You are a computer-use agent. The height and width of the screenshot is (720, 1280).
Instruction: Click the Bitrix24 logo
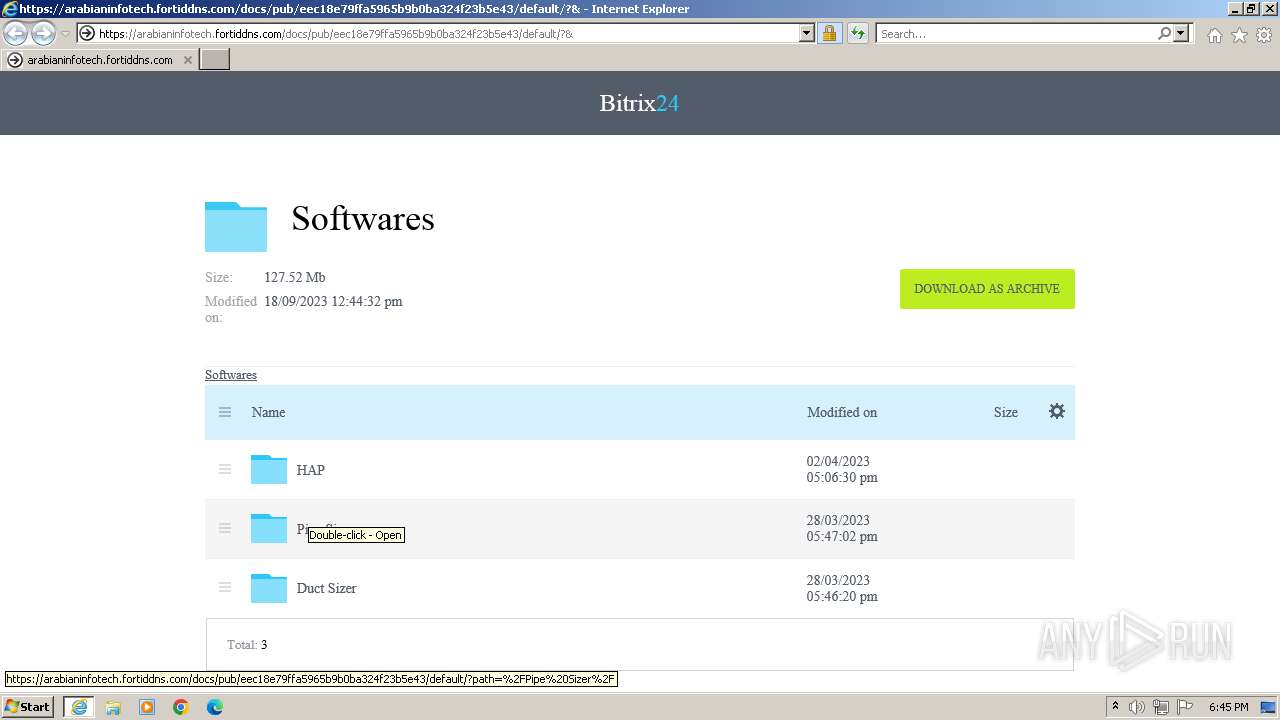point(639,103)
